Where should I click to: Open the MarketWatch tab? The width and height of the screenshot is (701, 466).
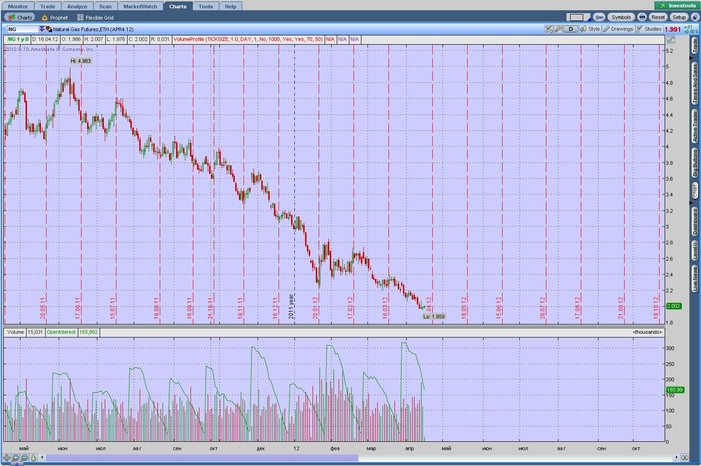[x=140, y=6]
